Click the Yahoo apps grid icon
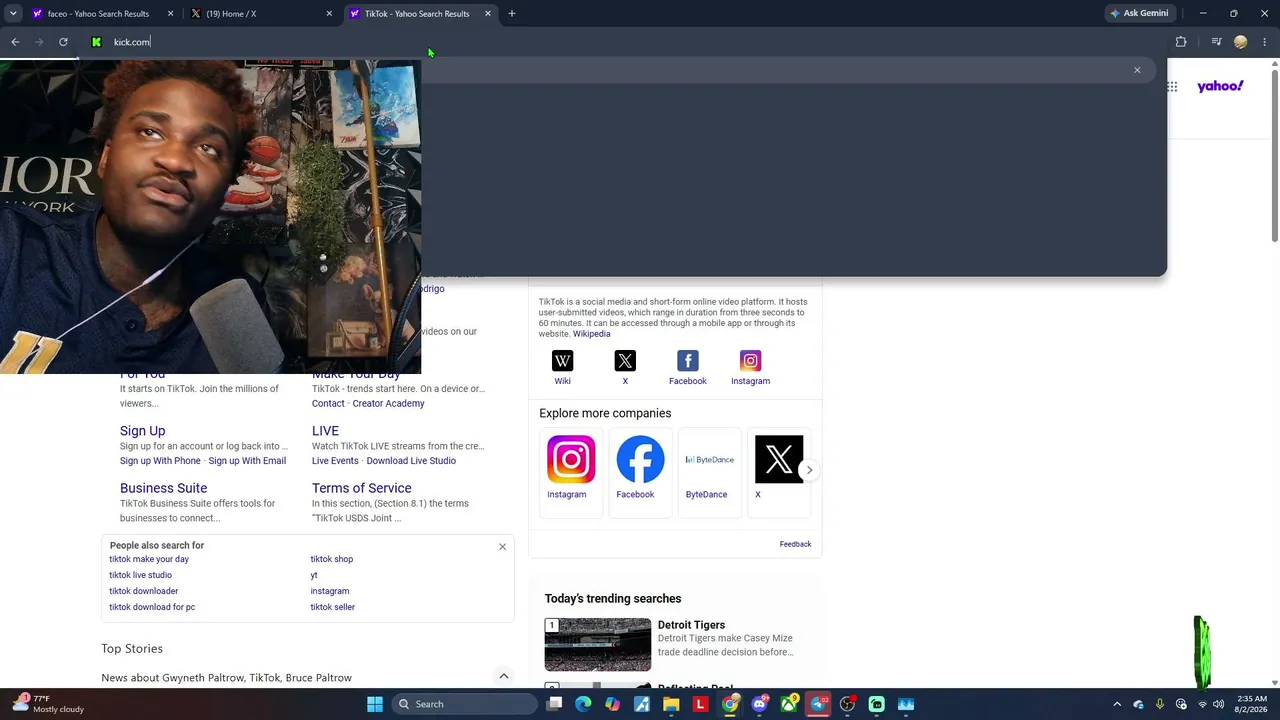 coord(1172,87)
